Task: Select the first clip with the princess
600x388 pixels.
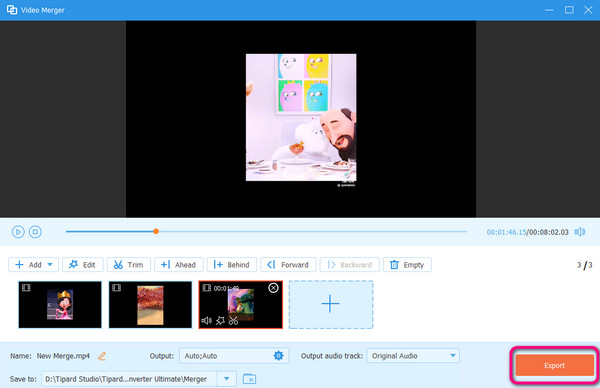Action: coord(60,305)
